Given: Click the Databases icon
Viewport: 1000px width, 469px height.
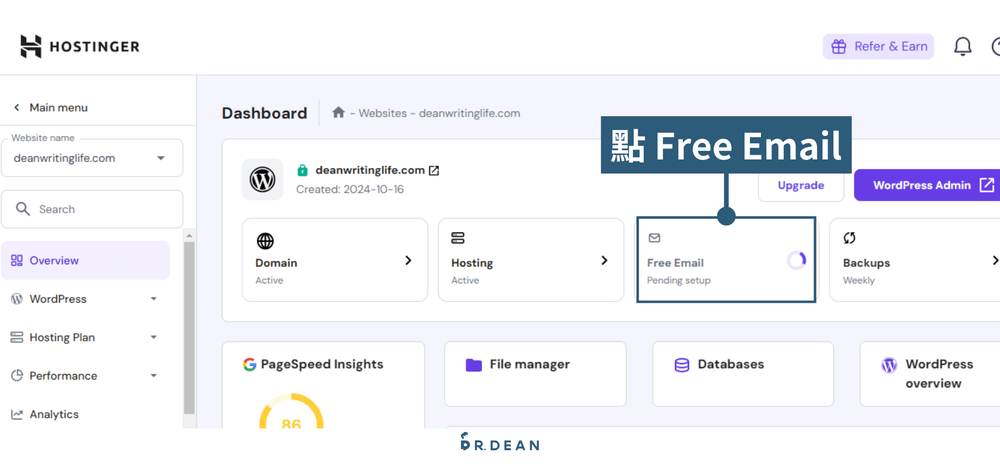Looking at the screenshot, I should [x=682, y=365].
